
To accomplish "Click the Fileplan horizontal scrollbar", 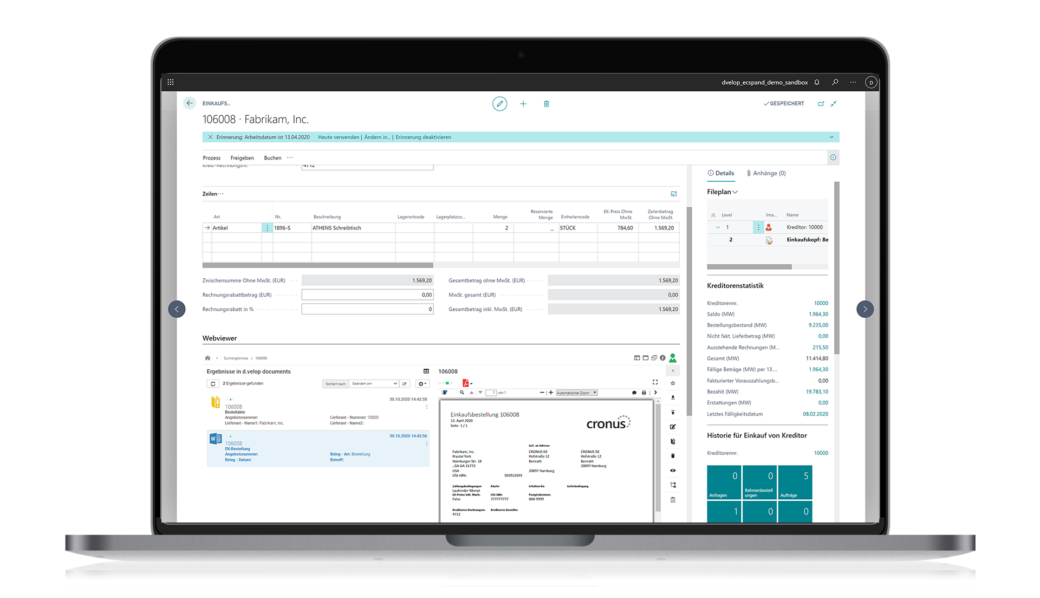I will point(749,267).
